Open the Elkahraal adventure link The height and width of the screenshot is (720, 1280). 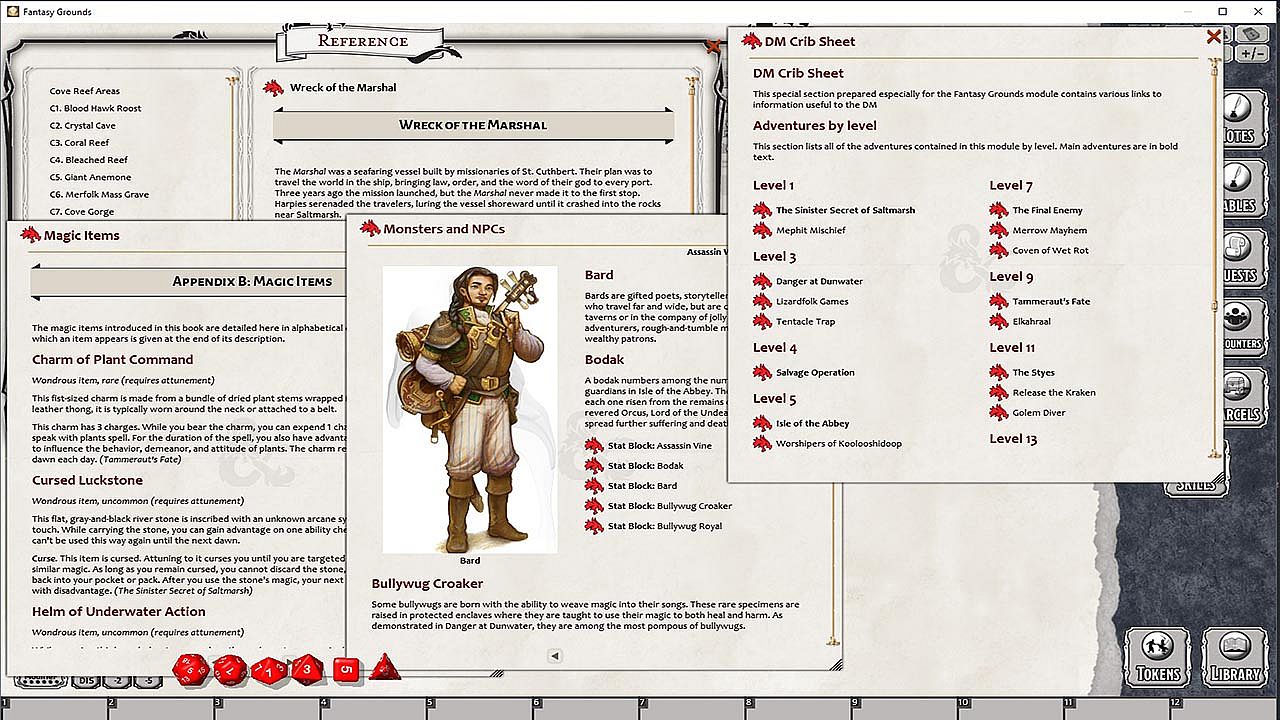coord(1032,321)
